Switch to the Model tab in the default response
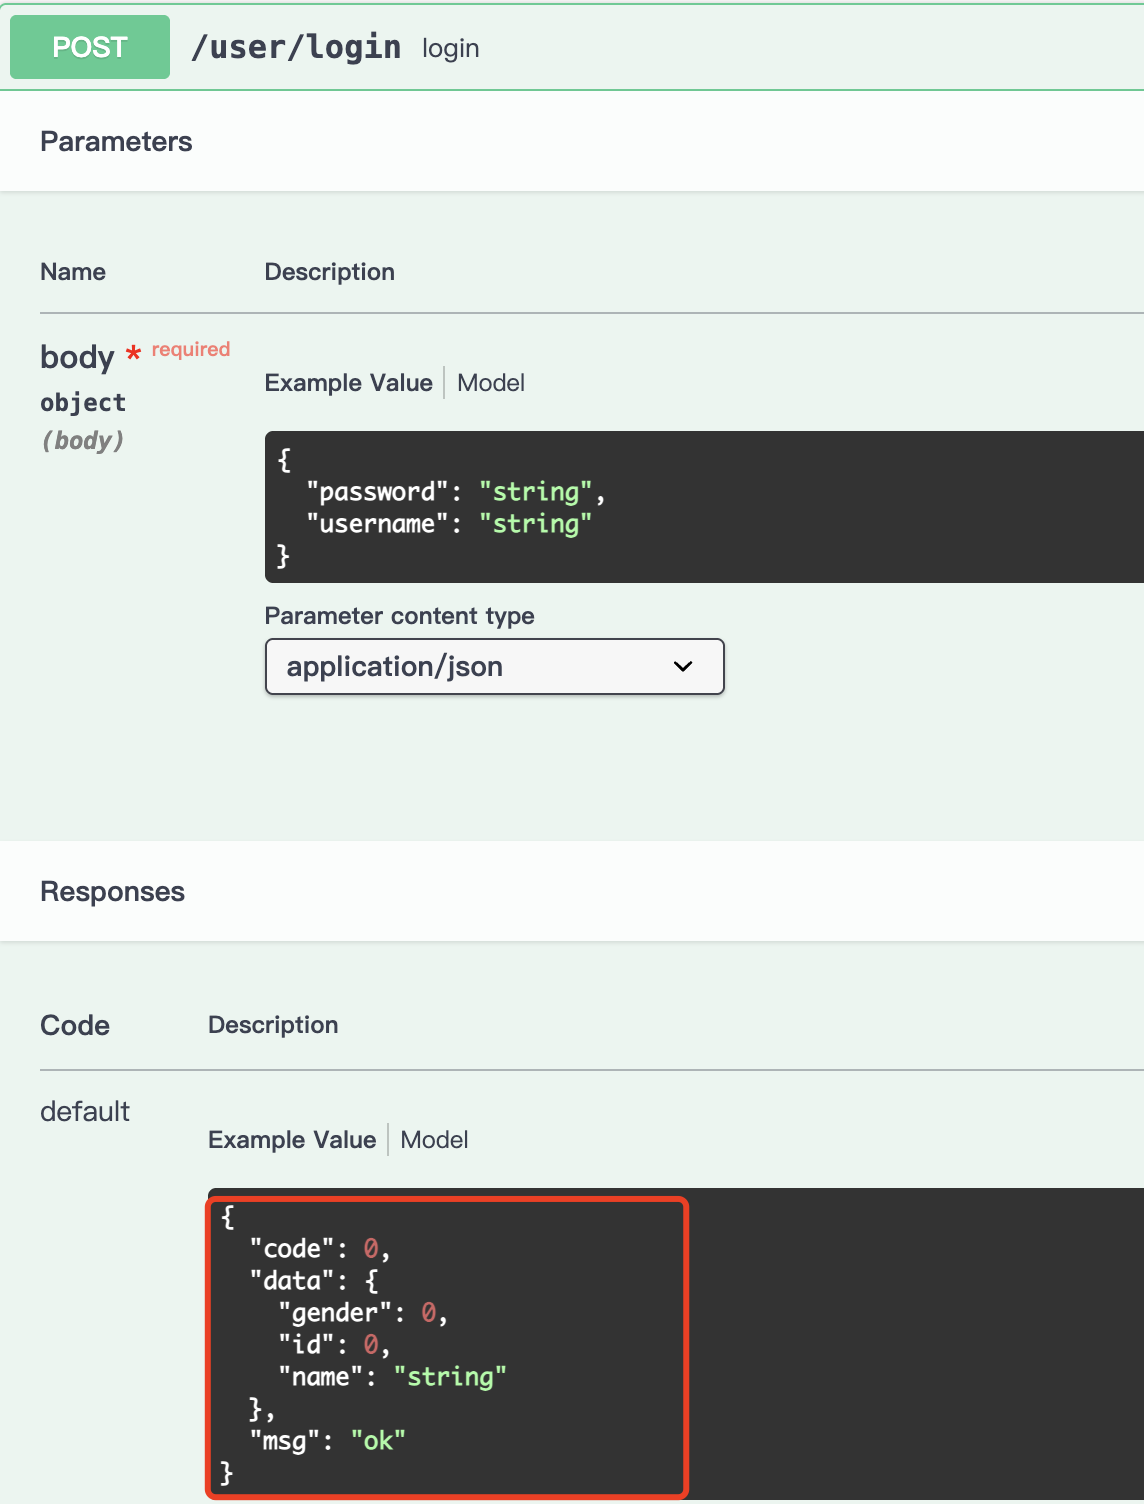The image size is (1144, 1504). point(434,1140)
